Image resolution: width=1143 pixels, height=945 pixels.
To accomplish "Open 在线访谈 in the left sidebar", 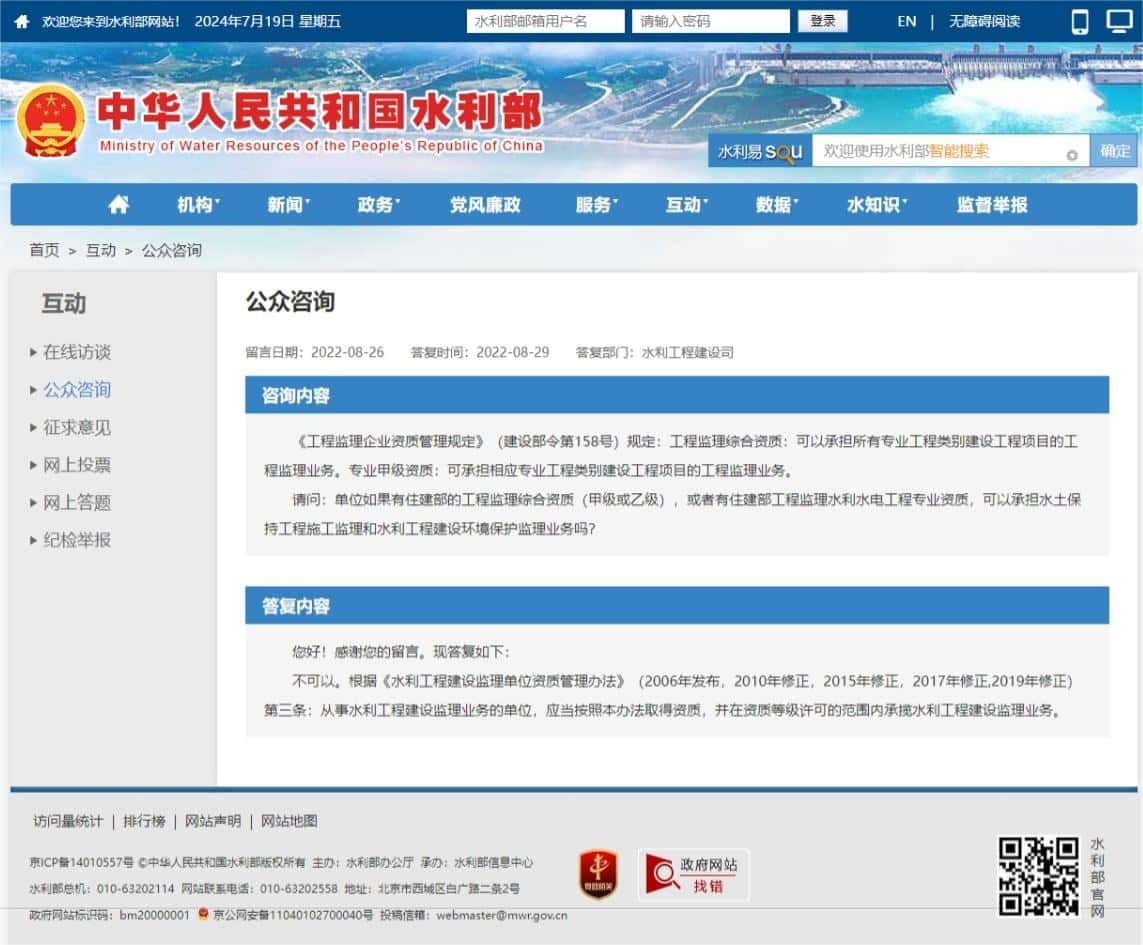I will coord(77,352).
